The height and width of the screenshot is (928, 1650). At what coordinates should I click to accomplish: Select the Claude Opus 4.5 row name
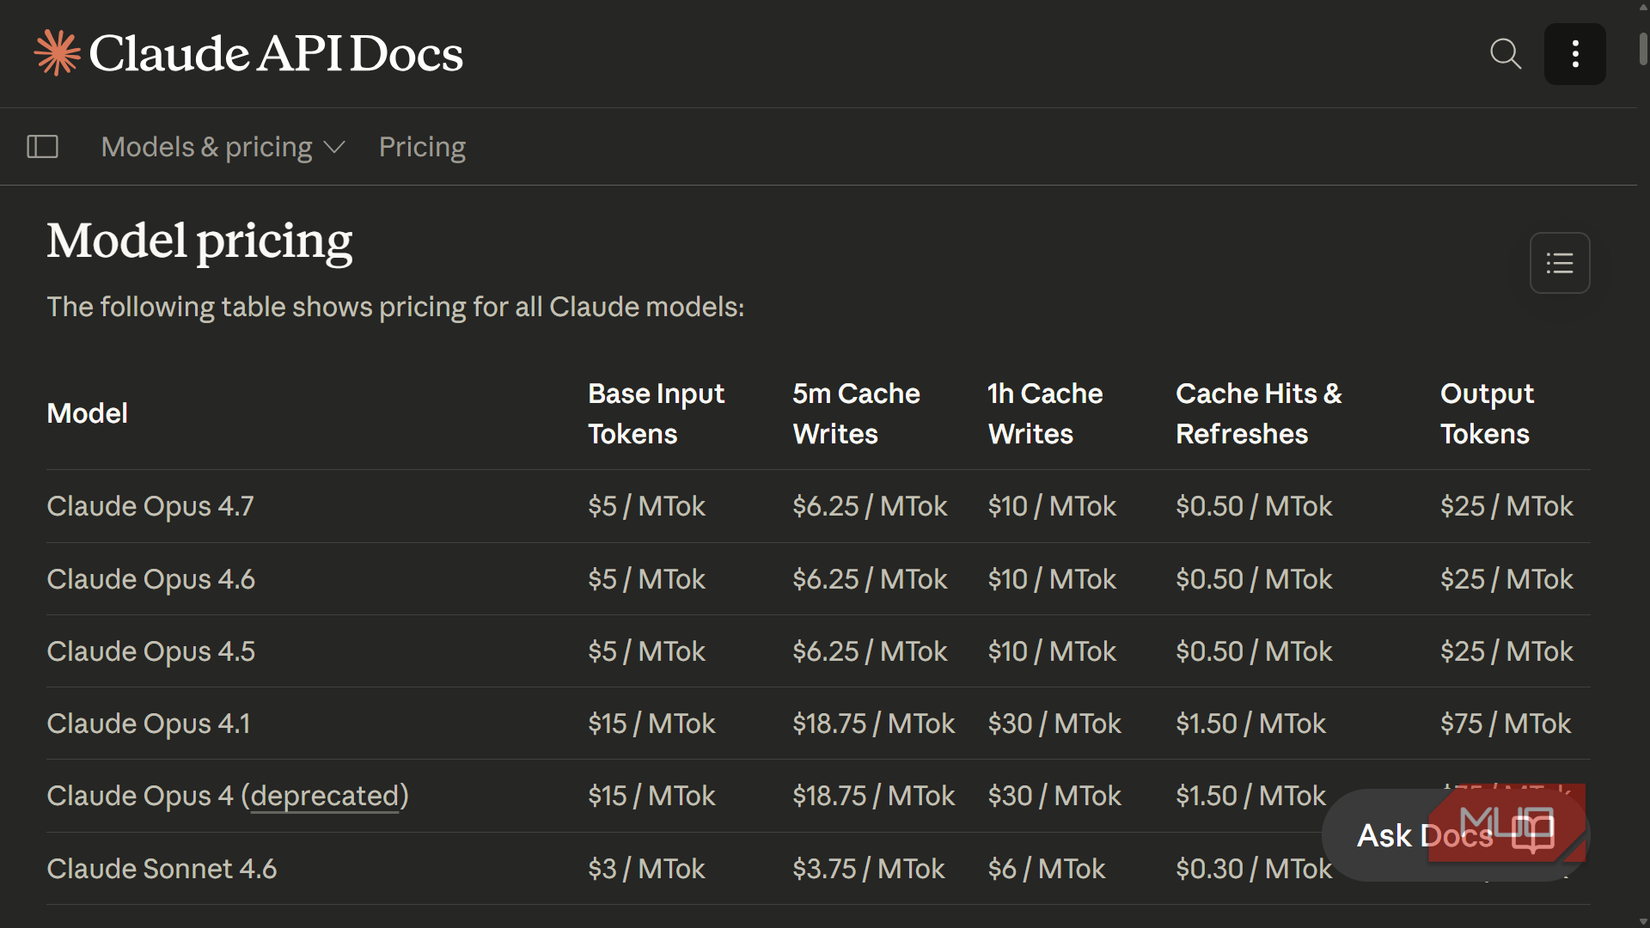pyautogui.click(x=151, y=651)
